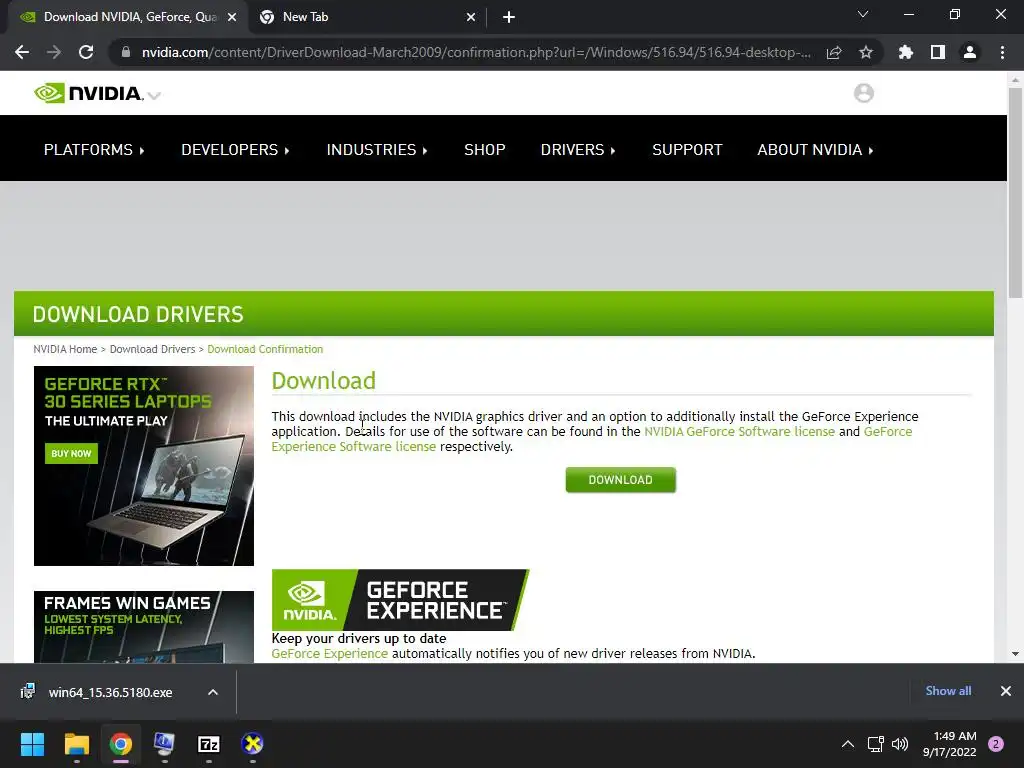Click the scrollbar down arrow
Viewport: 1024px width, 768px height.
(x=1015, y=654)
